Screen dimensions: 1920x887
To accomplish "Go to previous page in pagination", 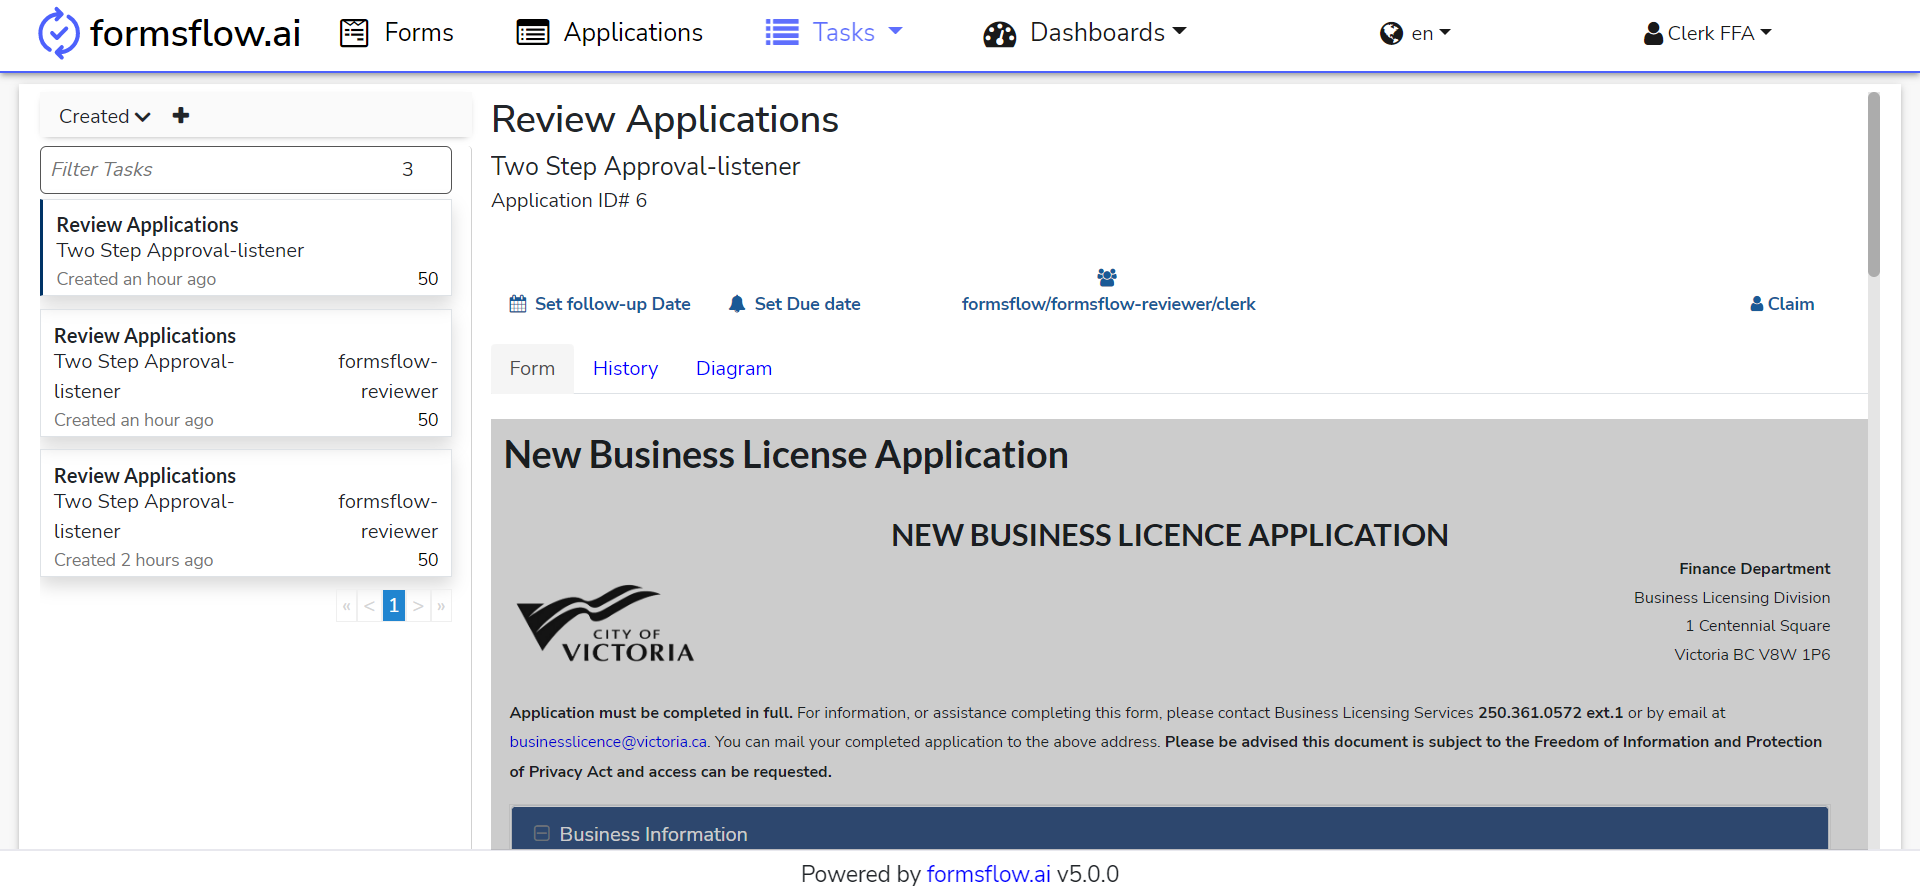I will click(x=370, y=606).
